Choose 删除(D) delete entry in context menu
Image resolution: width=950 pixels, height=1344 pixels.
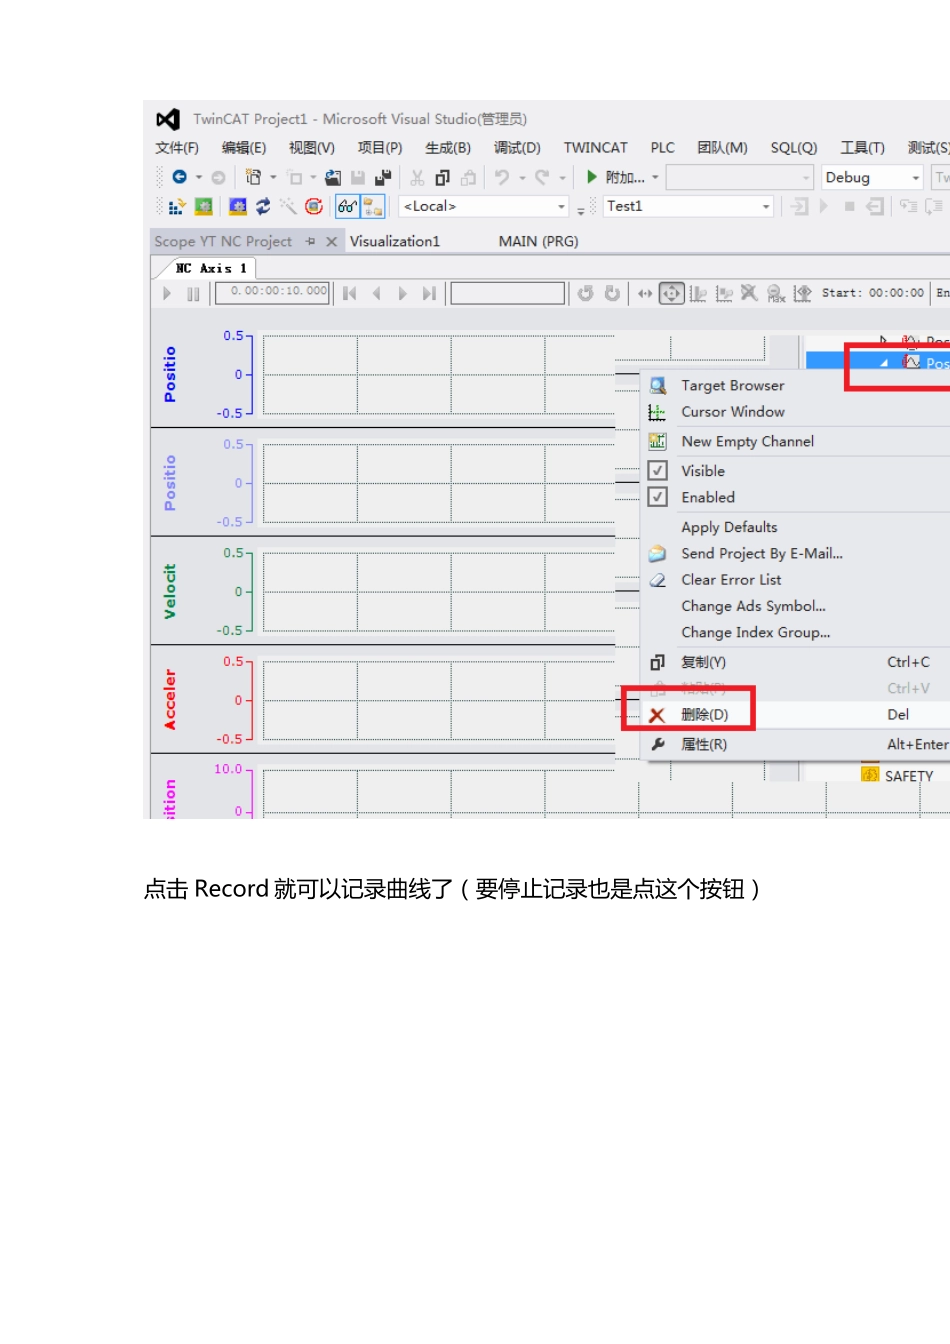tap(704, 715)
